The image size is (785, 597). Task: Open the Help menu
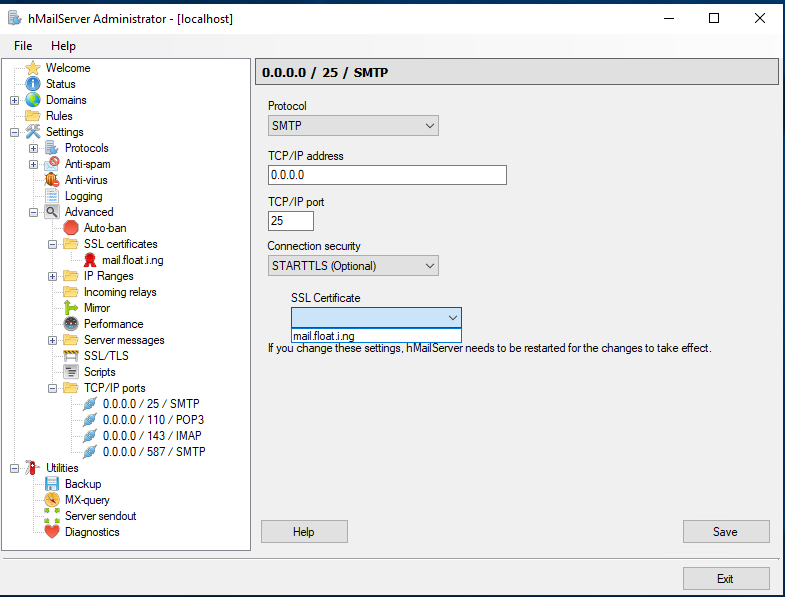click(63, 46)
